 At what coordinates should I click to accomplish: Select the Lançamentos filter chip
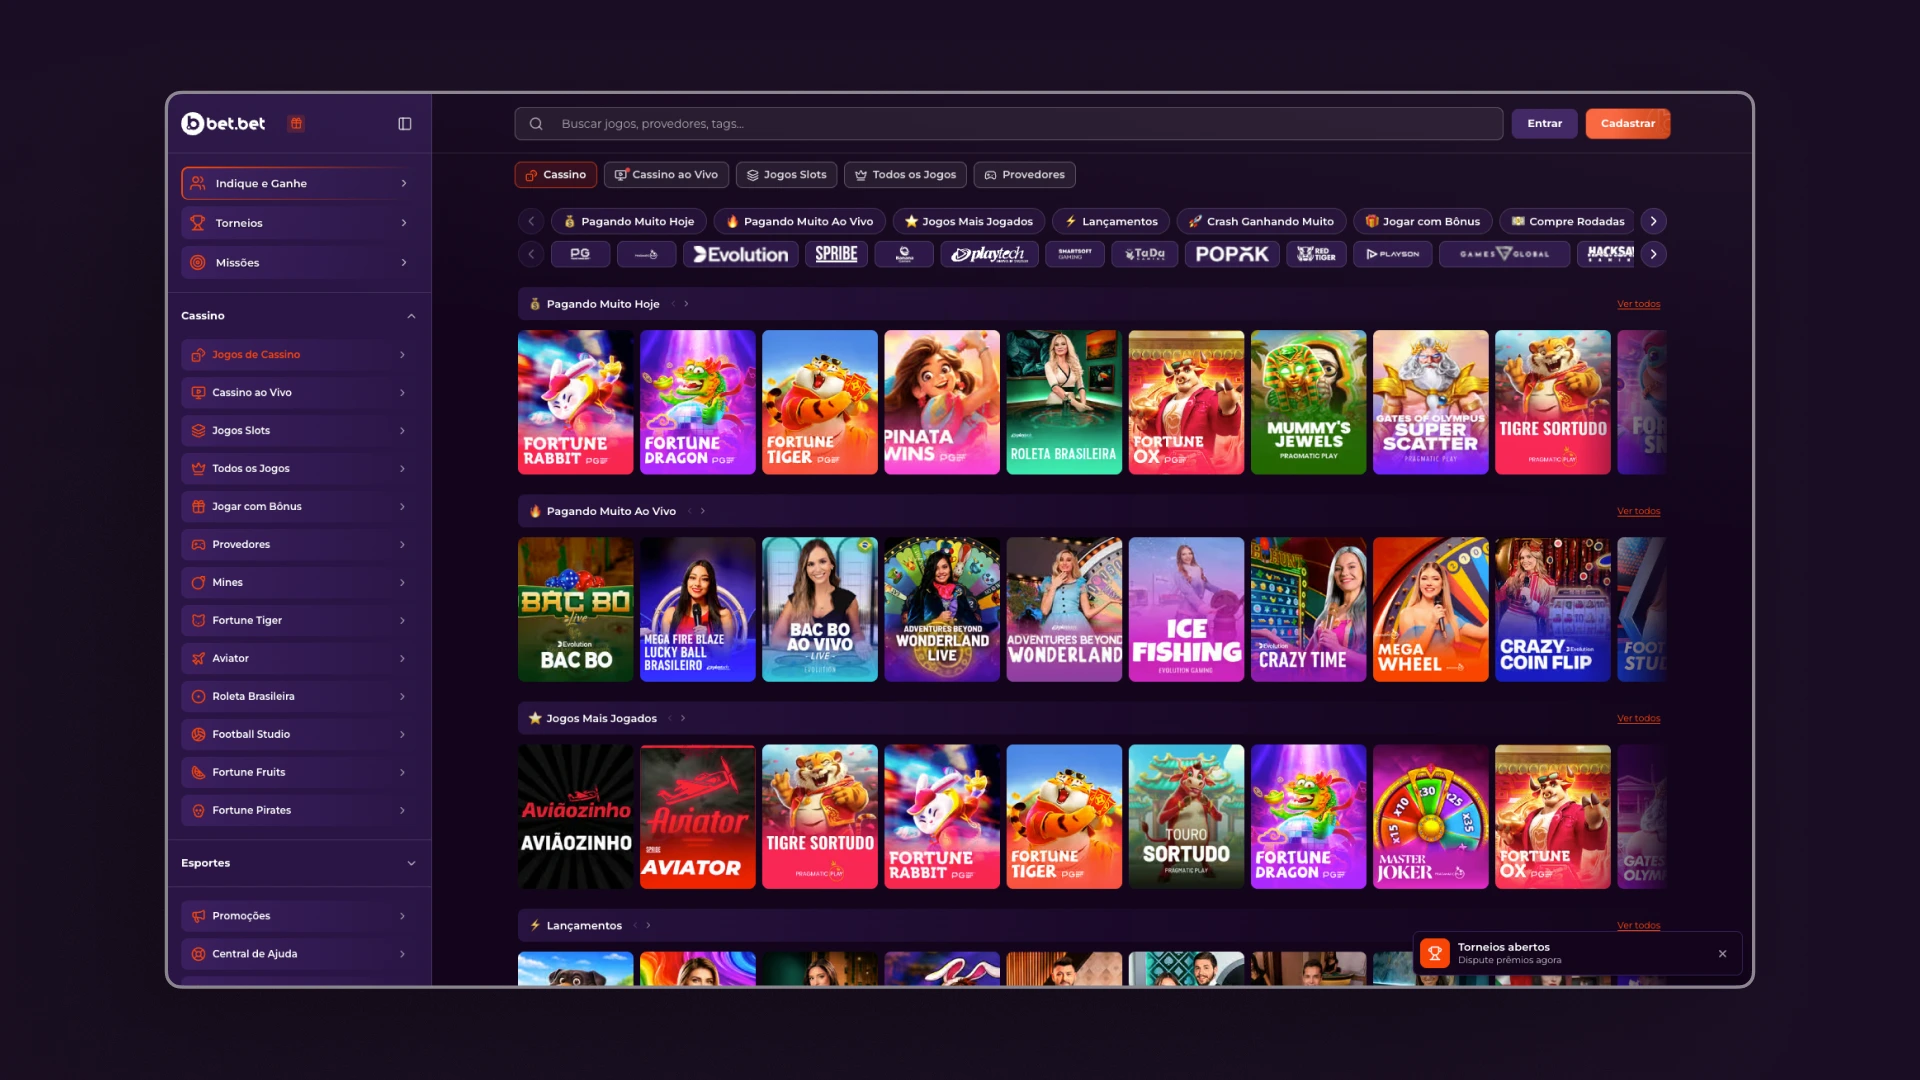coord(1111,222)
